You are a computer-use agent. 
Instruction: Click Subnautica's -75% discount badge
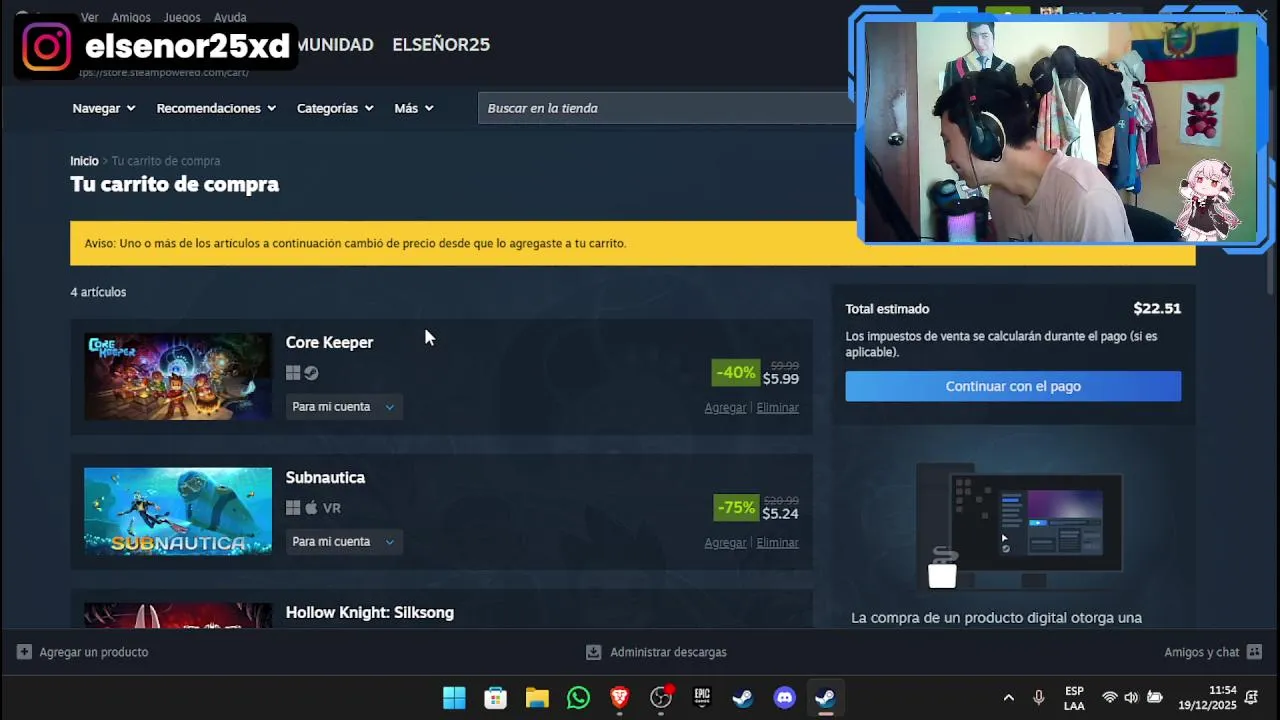pos(735,507)
